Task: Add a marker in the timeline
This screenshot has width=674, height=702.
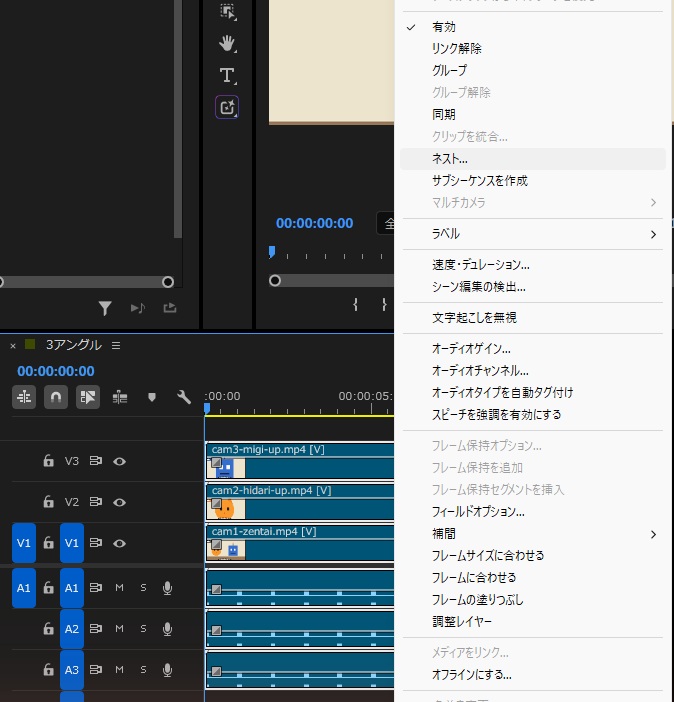Action: pyautogui.click(x=152, y=397)
